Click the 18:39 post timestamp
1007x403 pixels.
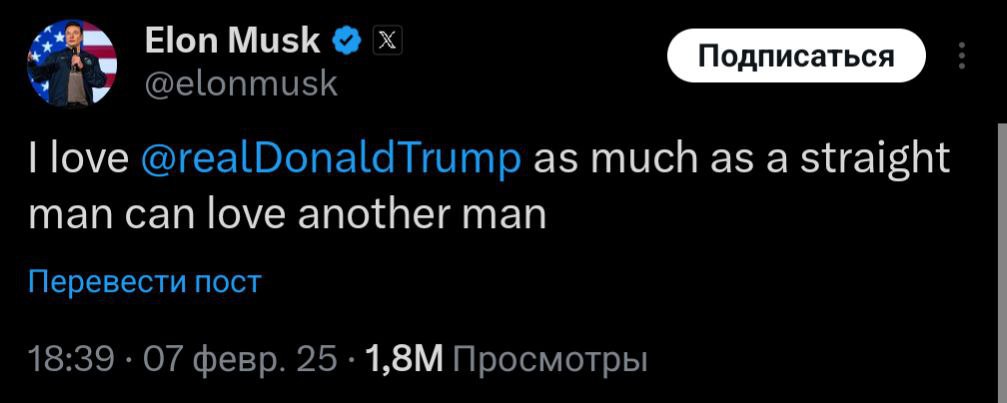72,360
